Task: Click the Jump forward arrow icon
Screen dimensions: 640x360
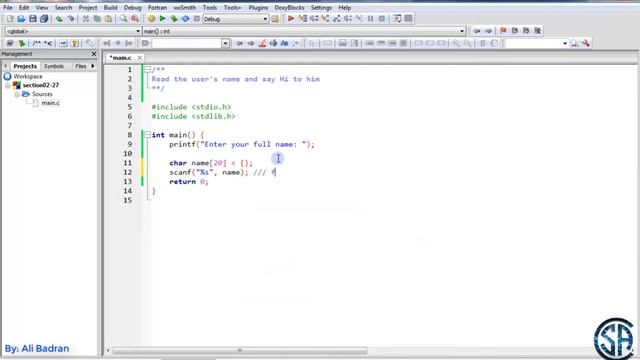Action: tap(488, 31)
